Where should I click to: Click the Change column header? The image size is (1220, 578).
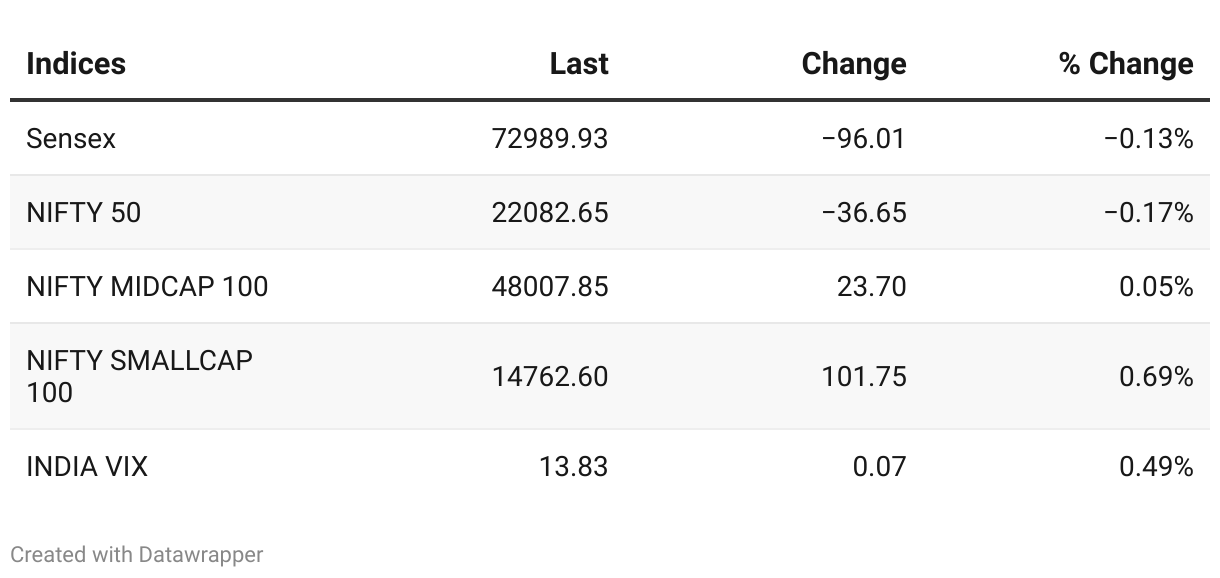(853, 64)
